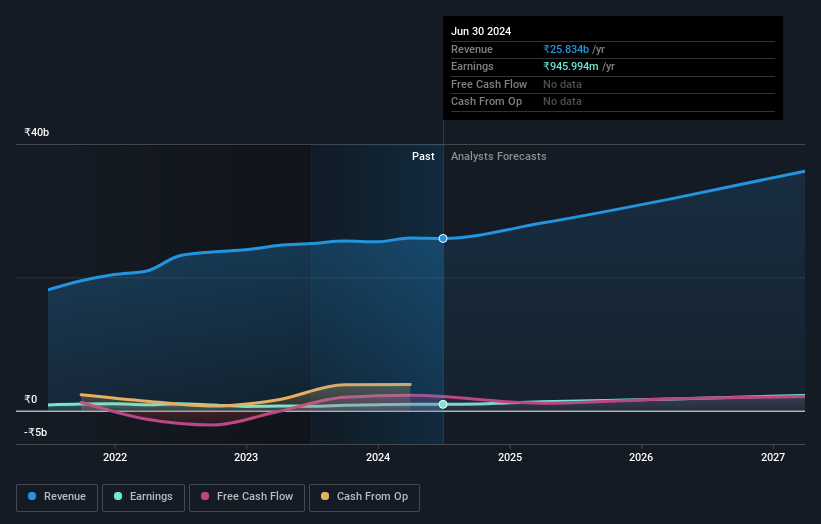Click the ₹0 y-axis label

click(x=31, y=399)
